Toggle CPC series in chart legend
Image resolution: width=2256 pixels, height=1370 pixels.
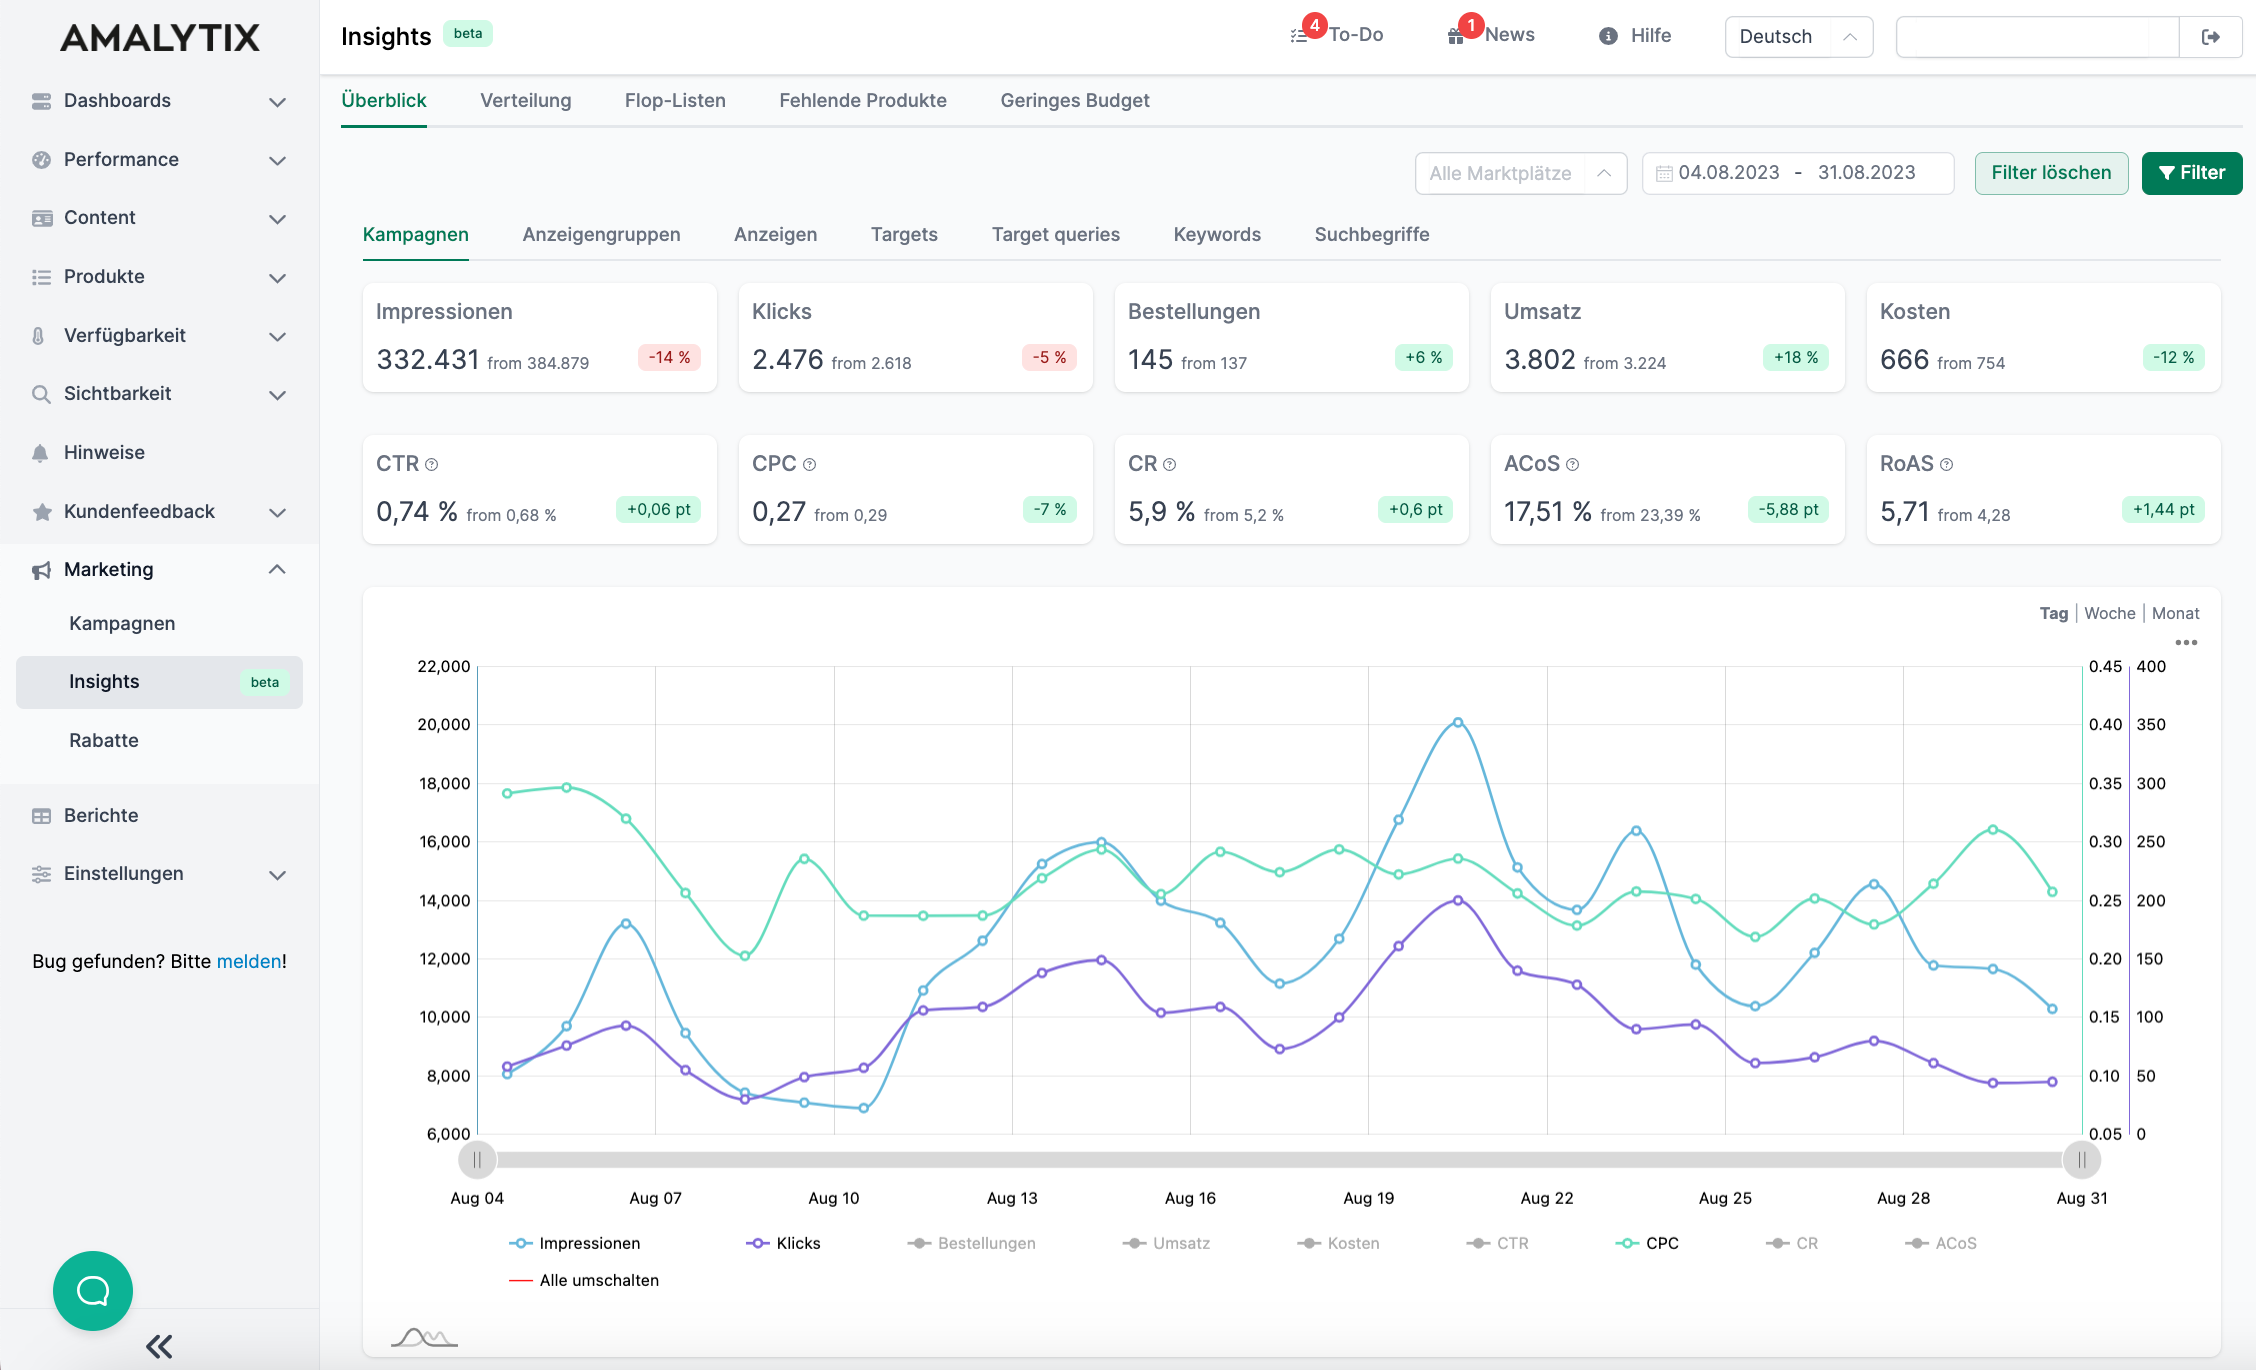(1647, 1244)
